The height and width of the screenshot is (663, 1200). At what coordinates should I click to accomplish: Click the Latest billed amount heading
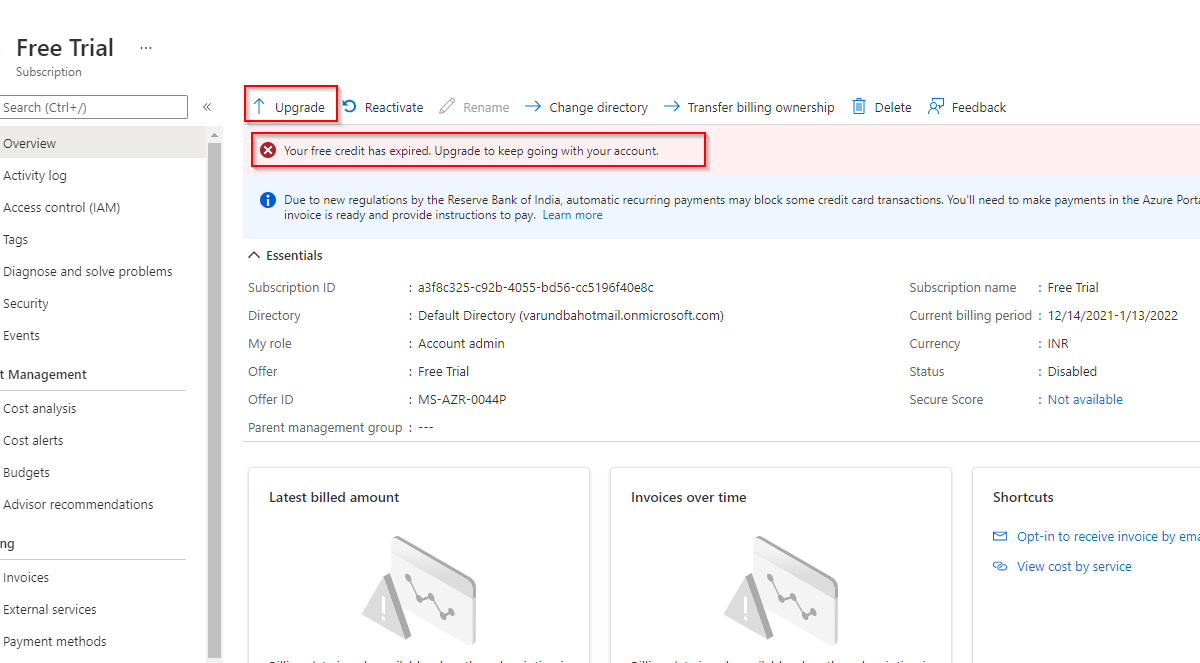[334, 497]
